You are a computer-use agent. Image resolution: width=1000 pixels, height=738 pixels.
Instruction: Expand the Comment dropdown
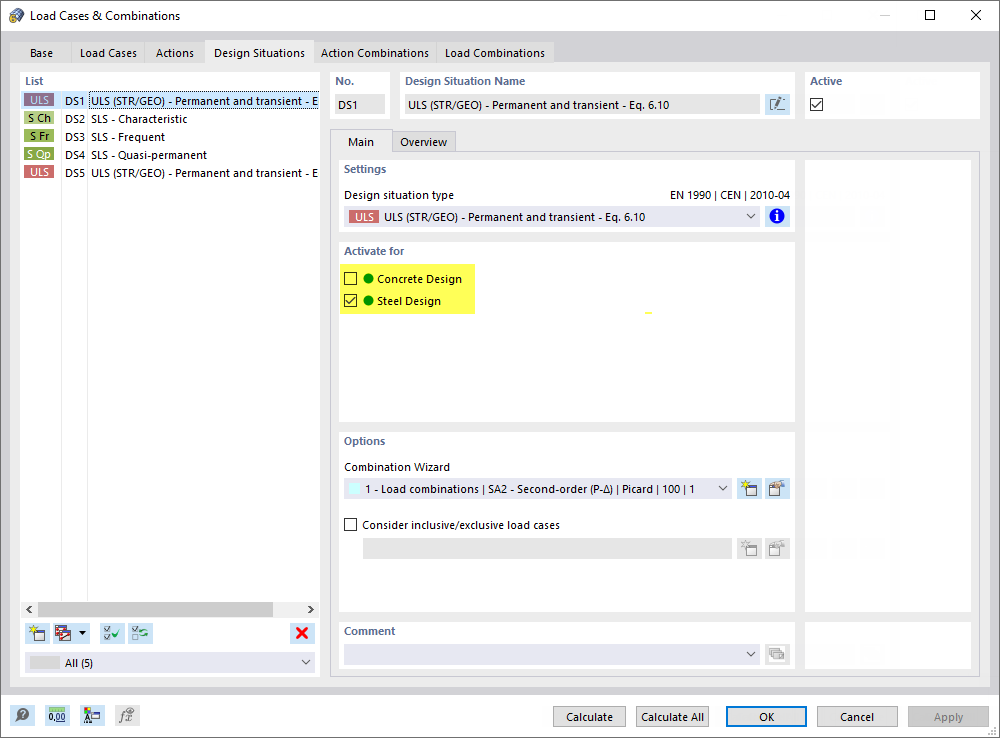751,654
